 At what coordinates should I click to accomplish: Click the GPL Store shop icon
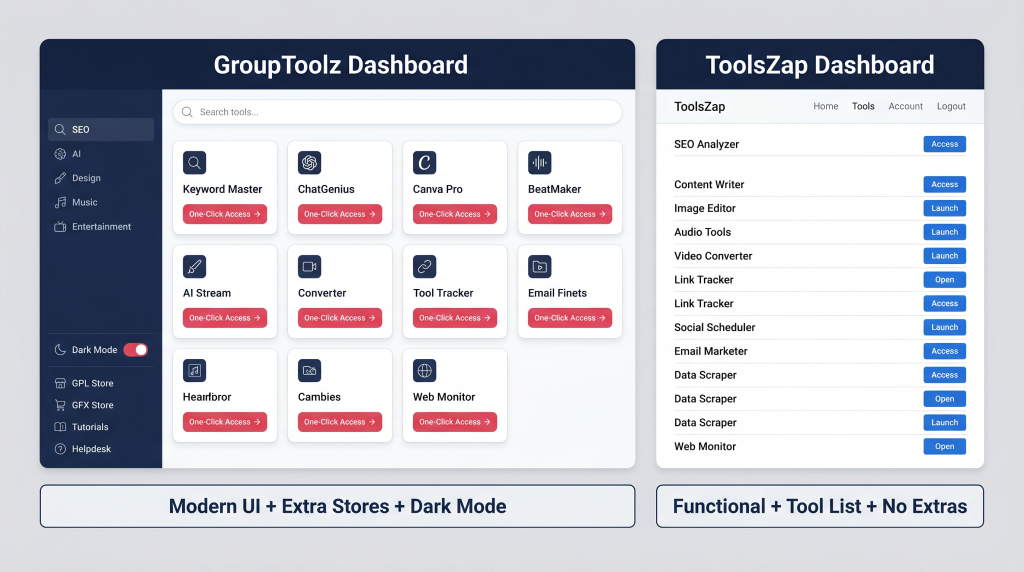pyautogui.click(x=60, y=383)
